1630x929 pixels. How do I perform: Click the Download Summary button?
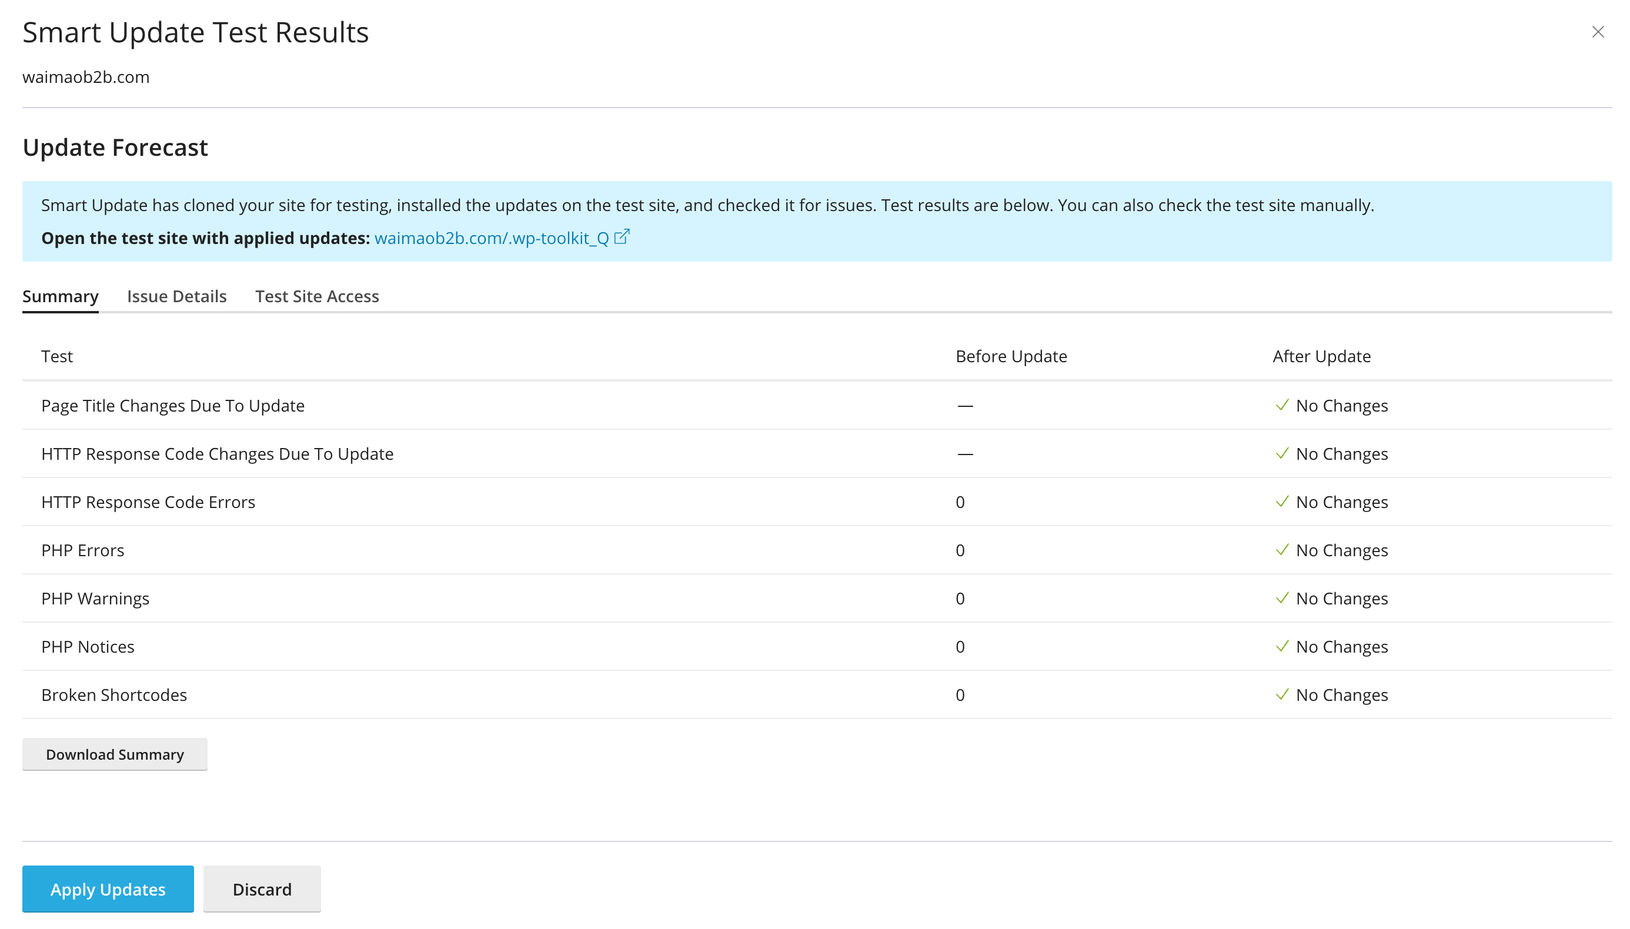click(x=115, y=754)
